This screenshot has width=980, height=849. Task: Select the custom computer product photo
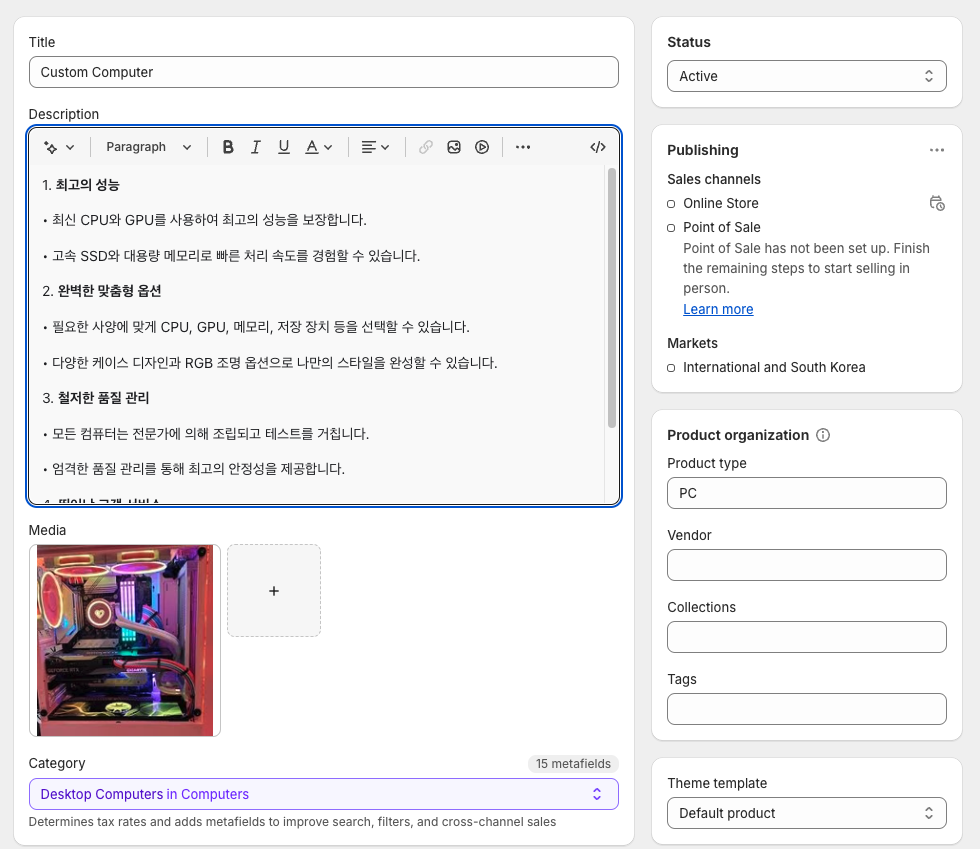point(124,639)
